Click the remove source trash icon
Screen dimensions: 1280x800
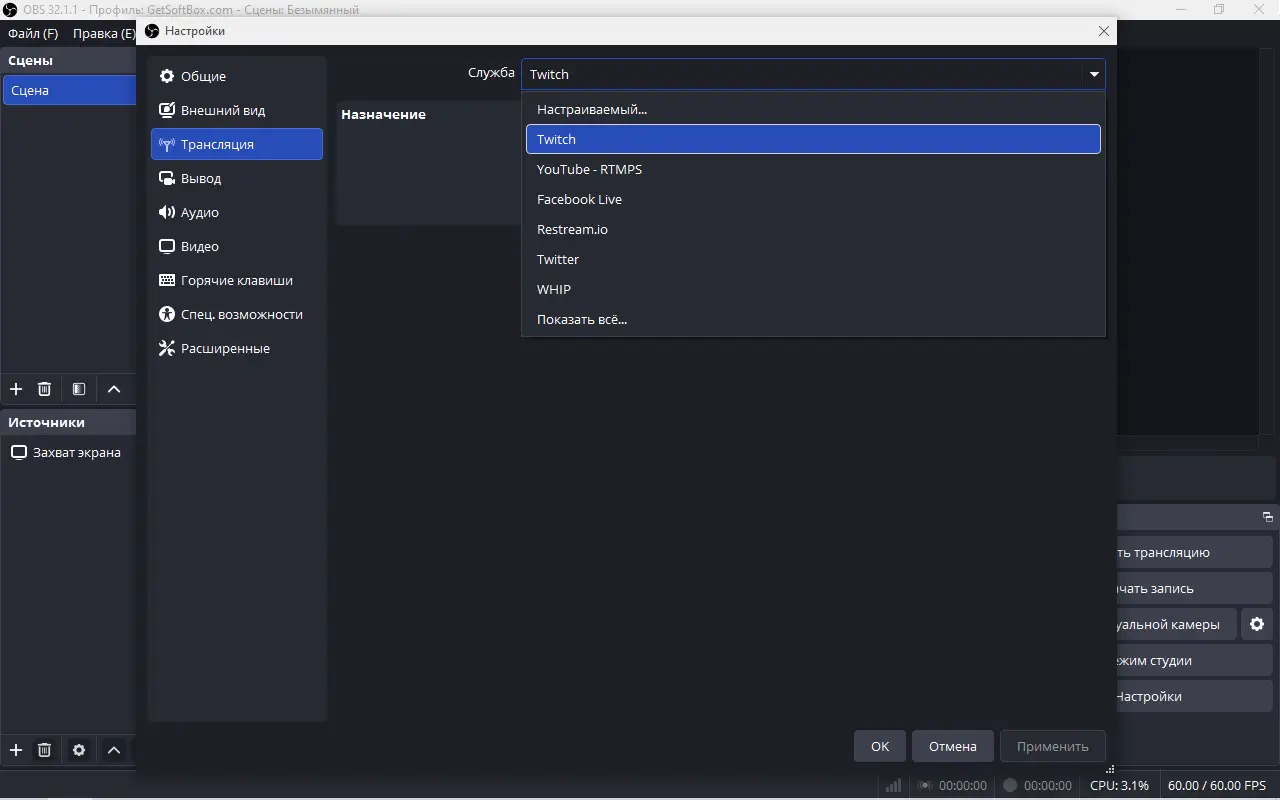pos(44,750)
